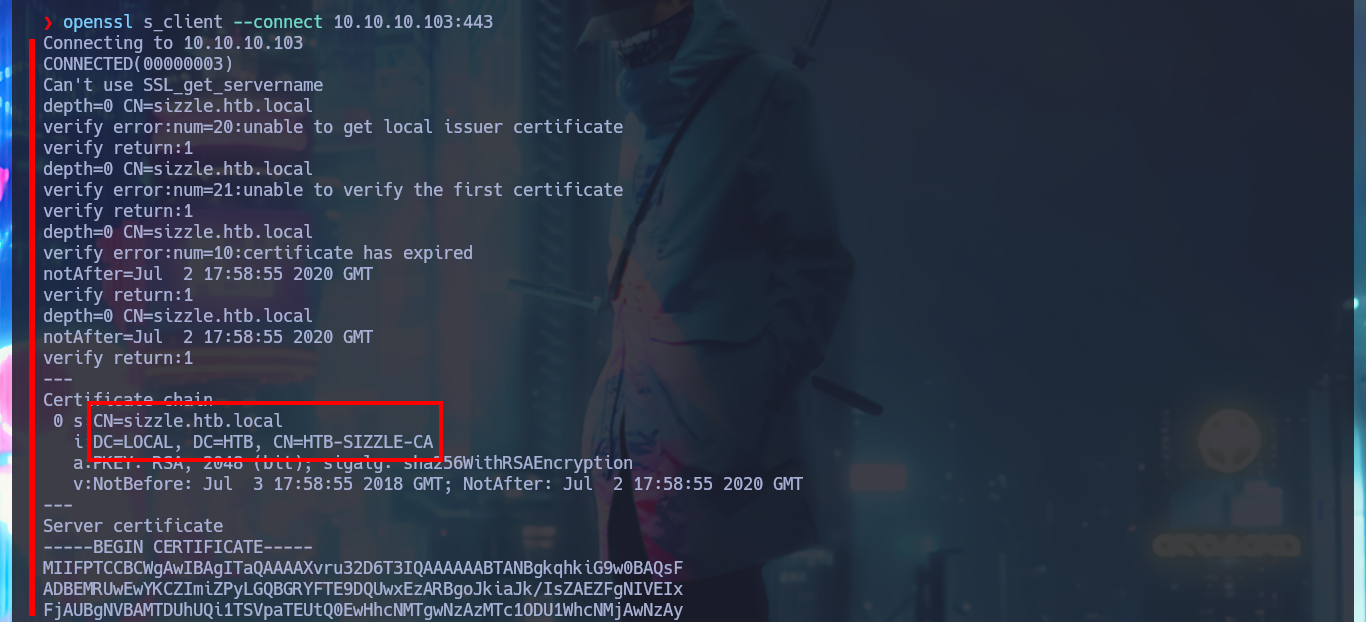Click highlighted CN=sizzle.htb.local subject line
The image size is (1366, 622).
188,421
